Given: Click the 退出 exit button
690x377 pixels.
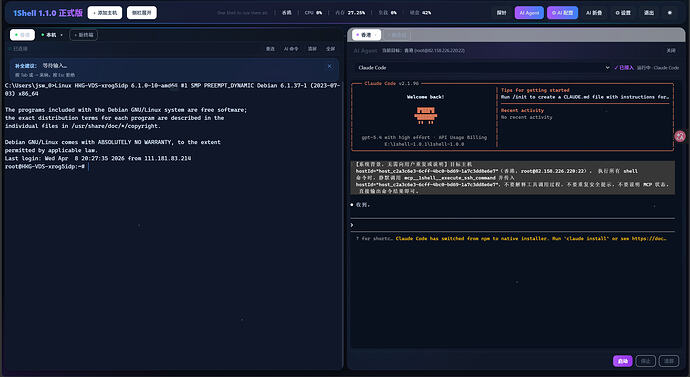Looking at the screenshot, I should pyautogui.click(x=649, y=13).
